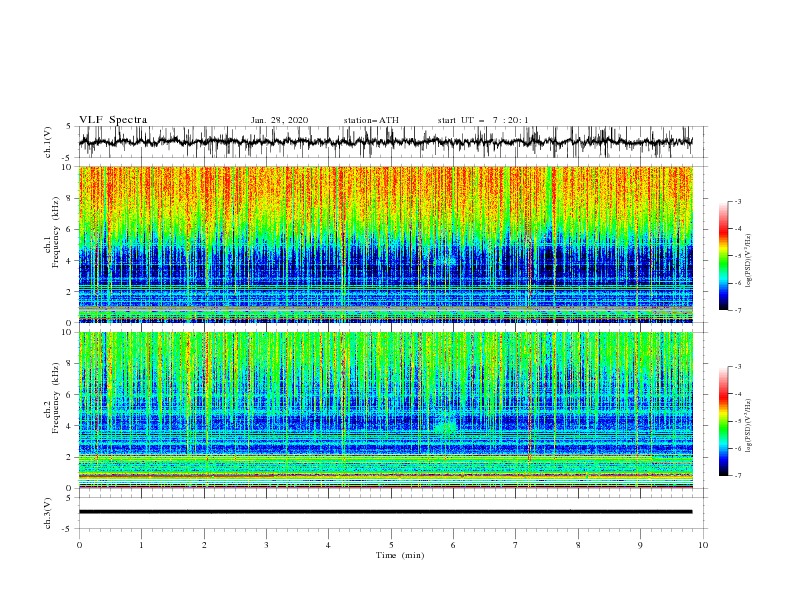Click the time axis tick label "7"
This screenshot has width=792, height=612.
(x=516, y=545)
